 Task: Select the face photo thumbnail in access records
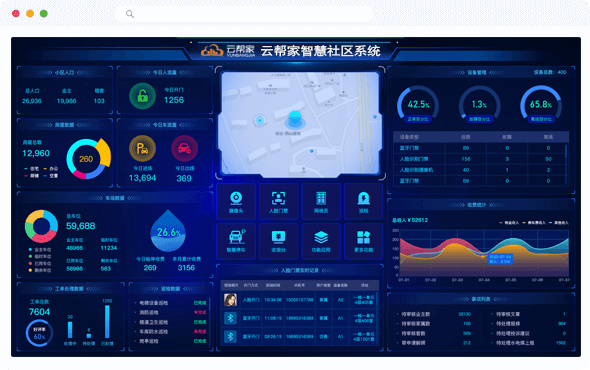[x=230, y=300]
